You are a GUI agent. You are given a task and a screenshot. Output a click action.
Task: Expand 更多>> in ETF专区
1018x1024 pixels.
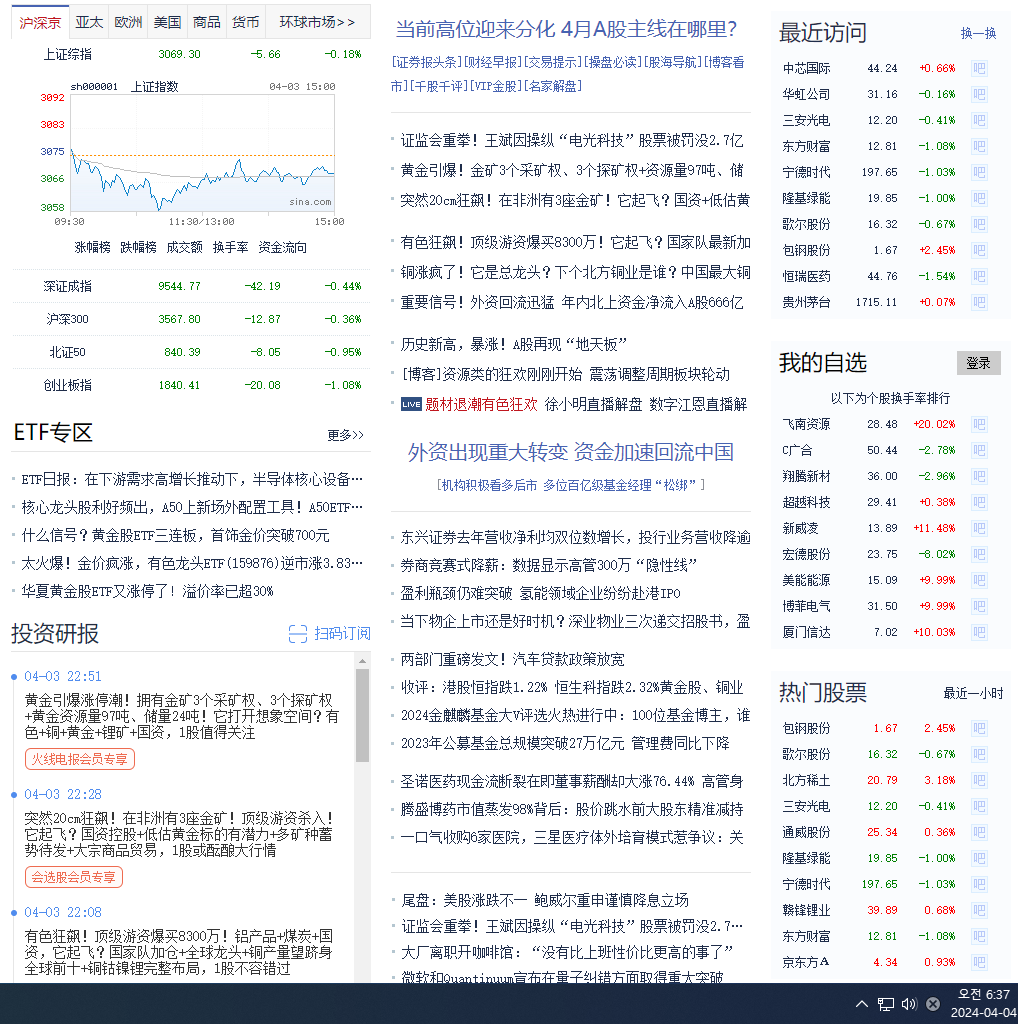[345, 435]
